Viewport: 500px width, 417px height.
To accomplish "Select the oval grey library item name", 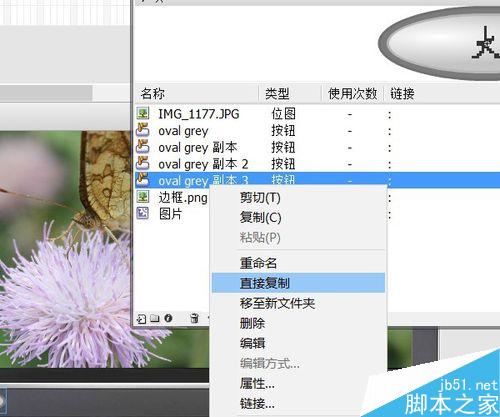I will click(x=183, y=131).
